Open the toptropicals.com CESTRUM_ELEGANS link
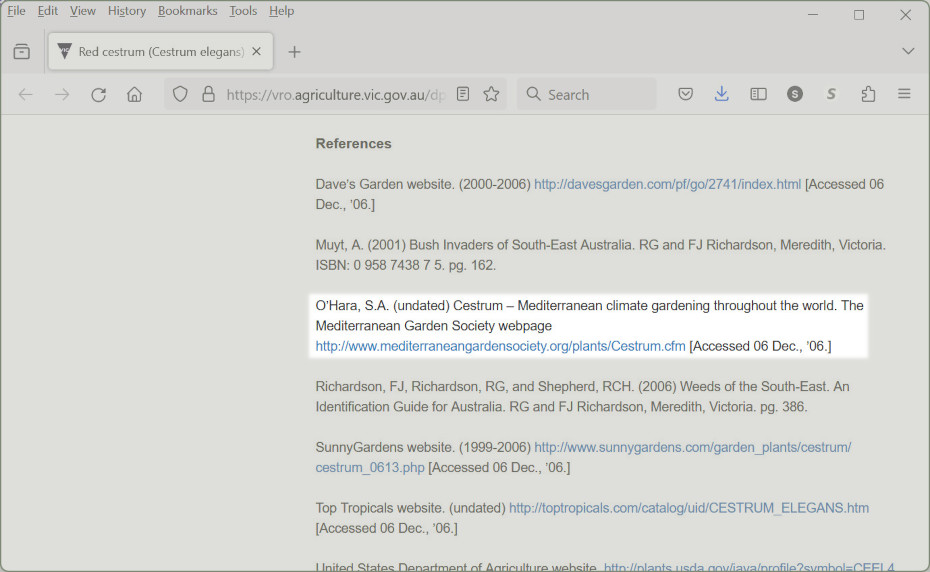This screenshot has height=572, width=930. coord(688,508)
